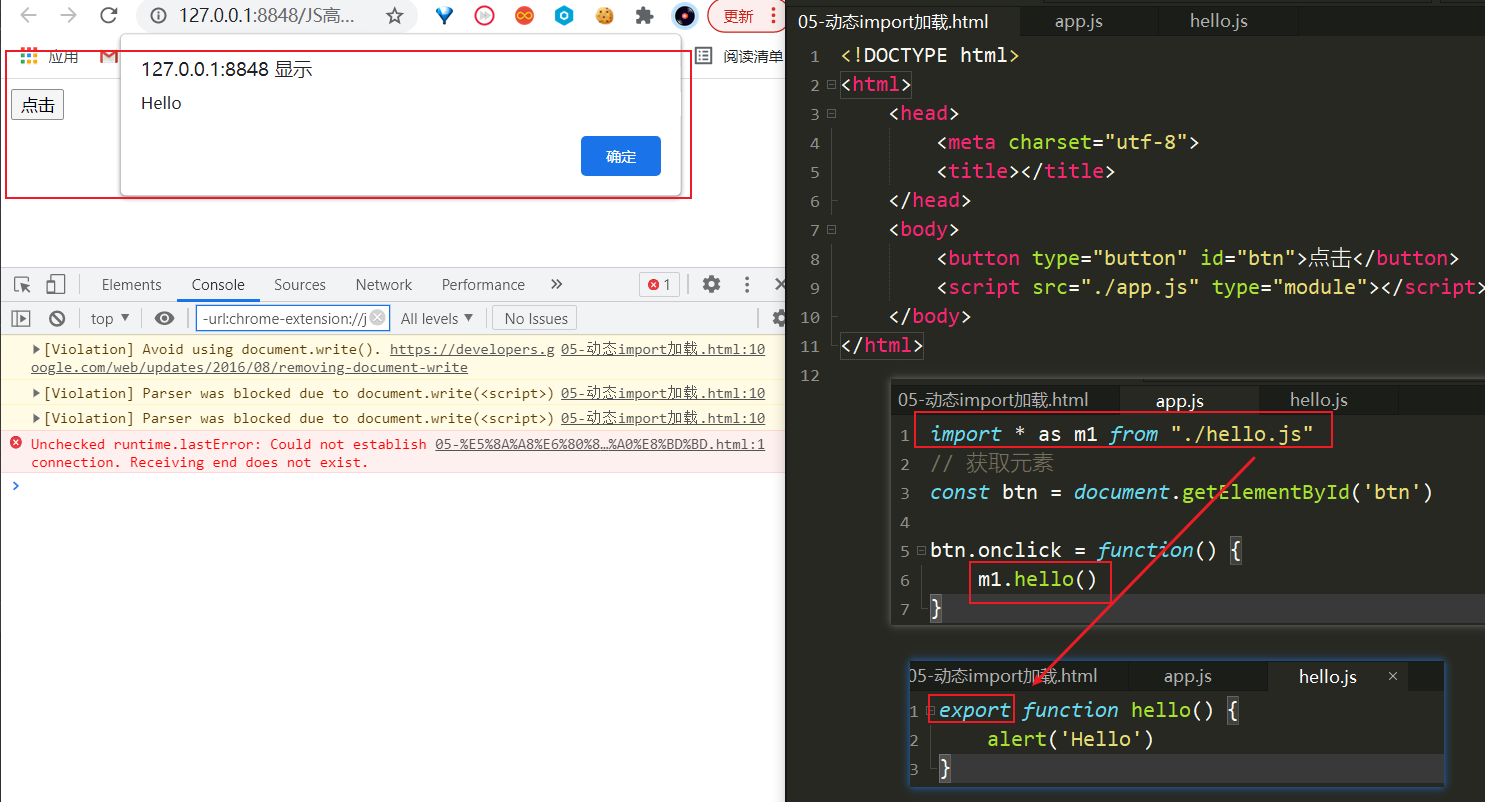Open the top JavaScript context dropdown
The height and width of the screenshot is (802, 1485).
(110, 318)
